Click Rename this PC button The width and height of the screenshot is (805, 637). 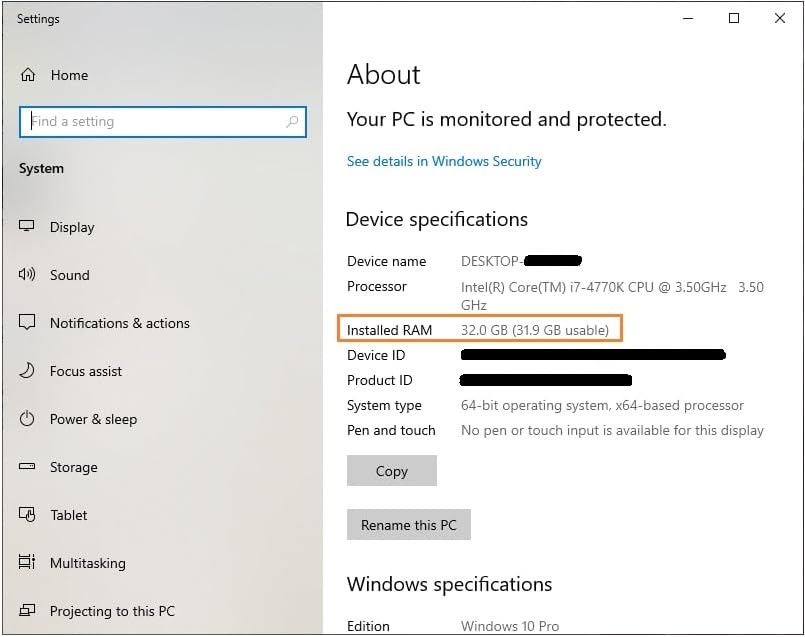tap(409, 524)
